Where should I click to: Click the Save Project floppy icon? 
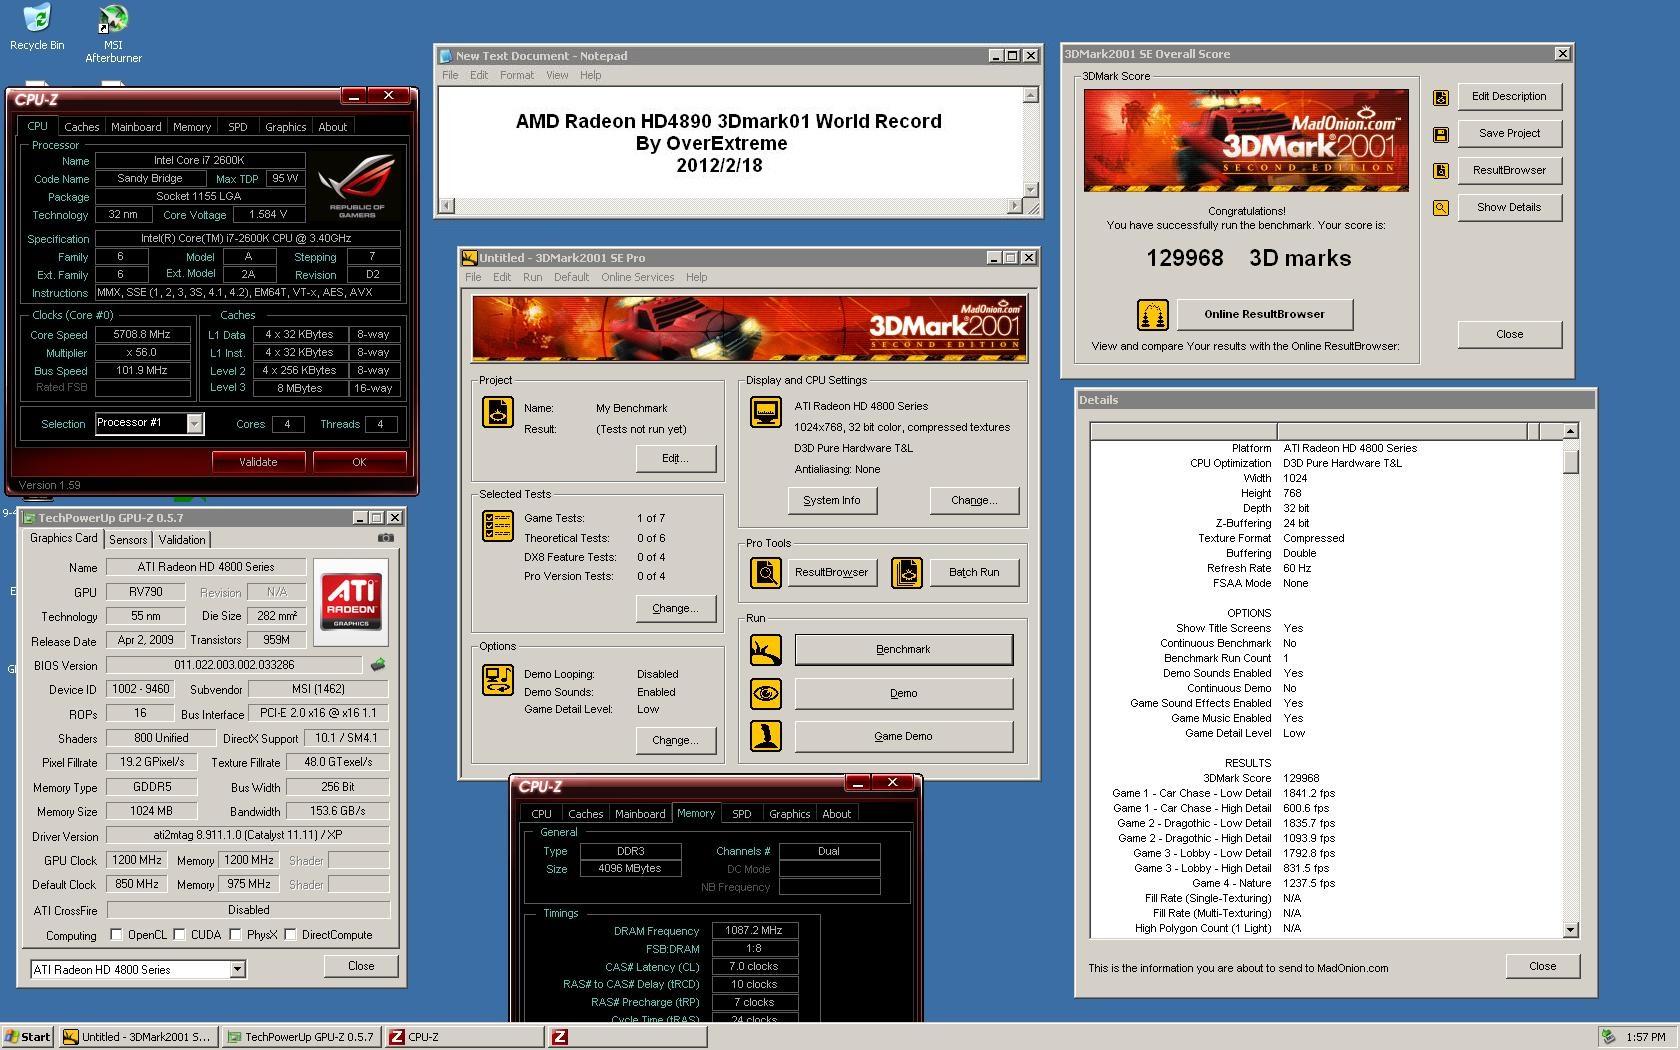(x=1441, y=134)
